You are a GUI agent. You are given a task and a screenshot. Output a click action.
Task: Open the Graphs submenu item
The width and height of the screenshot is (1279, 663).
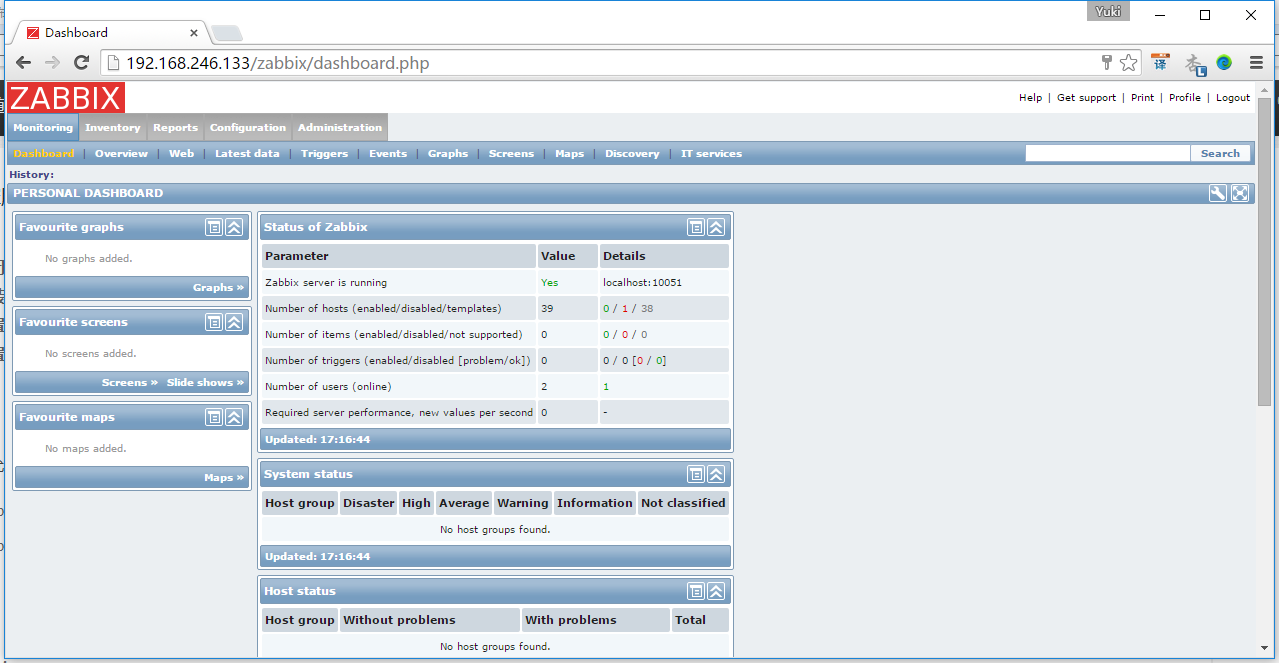tap(448, 154)
